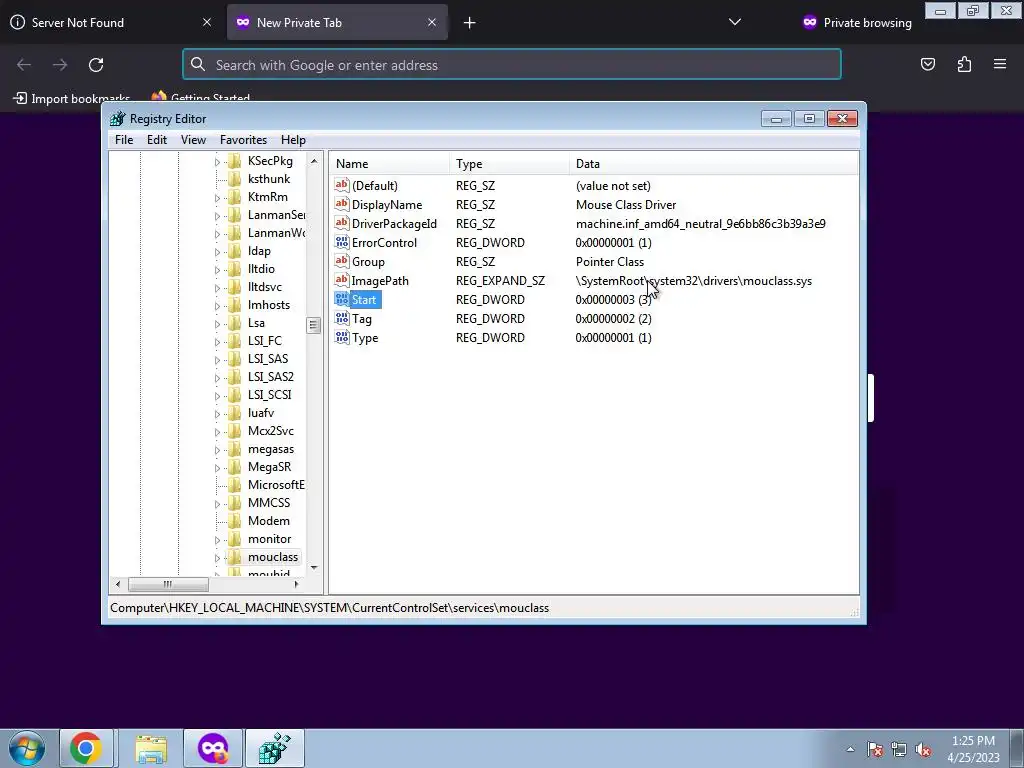Open Firefox application hamburger menu

tap(1000, 64)
